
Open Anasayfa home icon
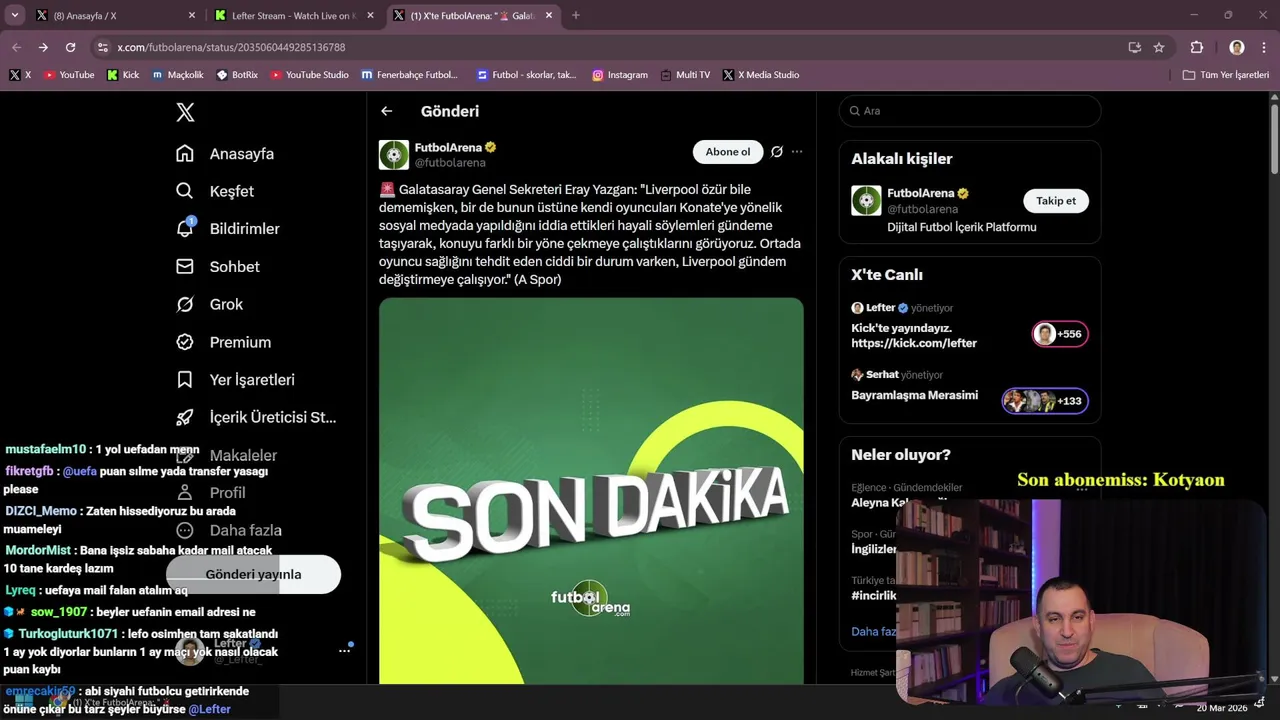coord(185,153)
